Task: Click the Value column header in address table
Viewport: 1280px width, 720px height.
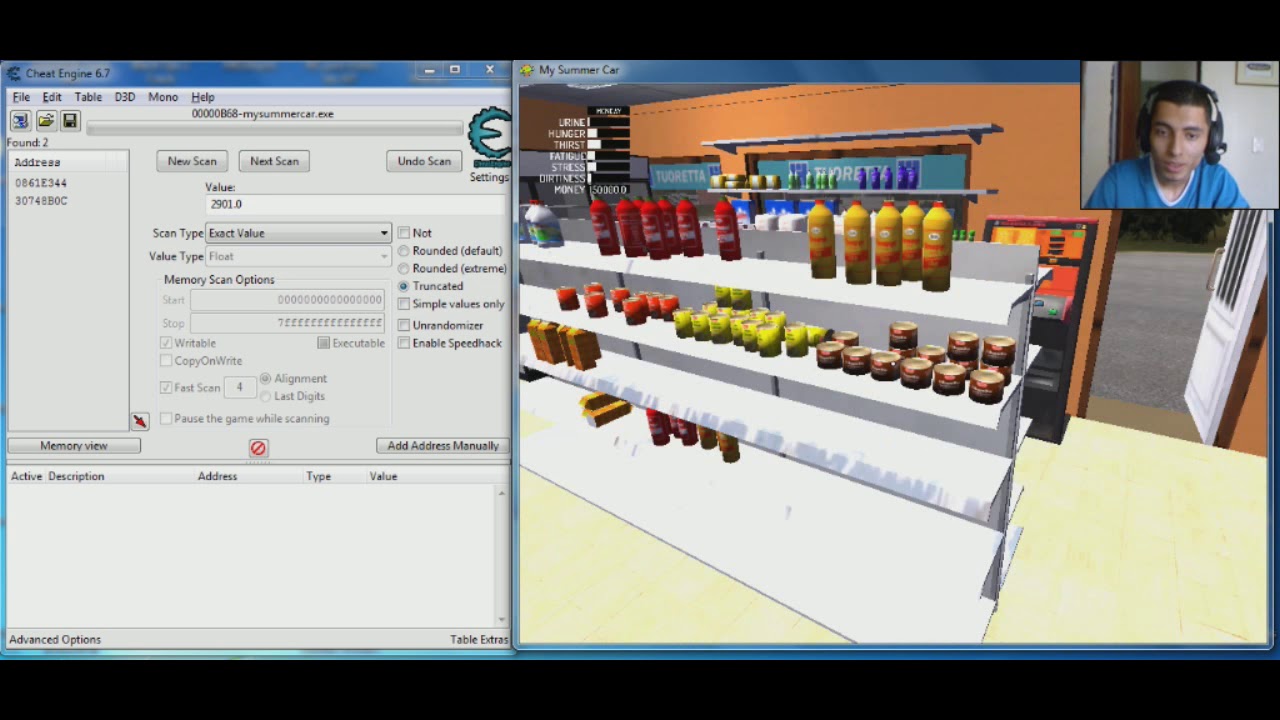Action: (x=383, y=477)
